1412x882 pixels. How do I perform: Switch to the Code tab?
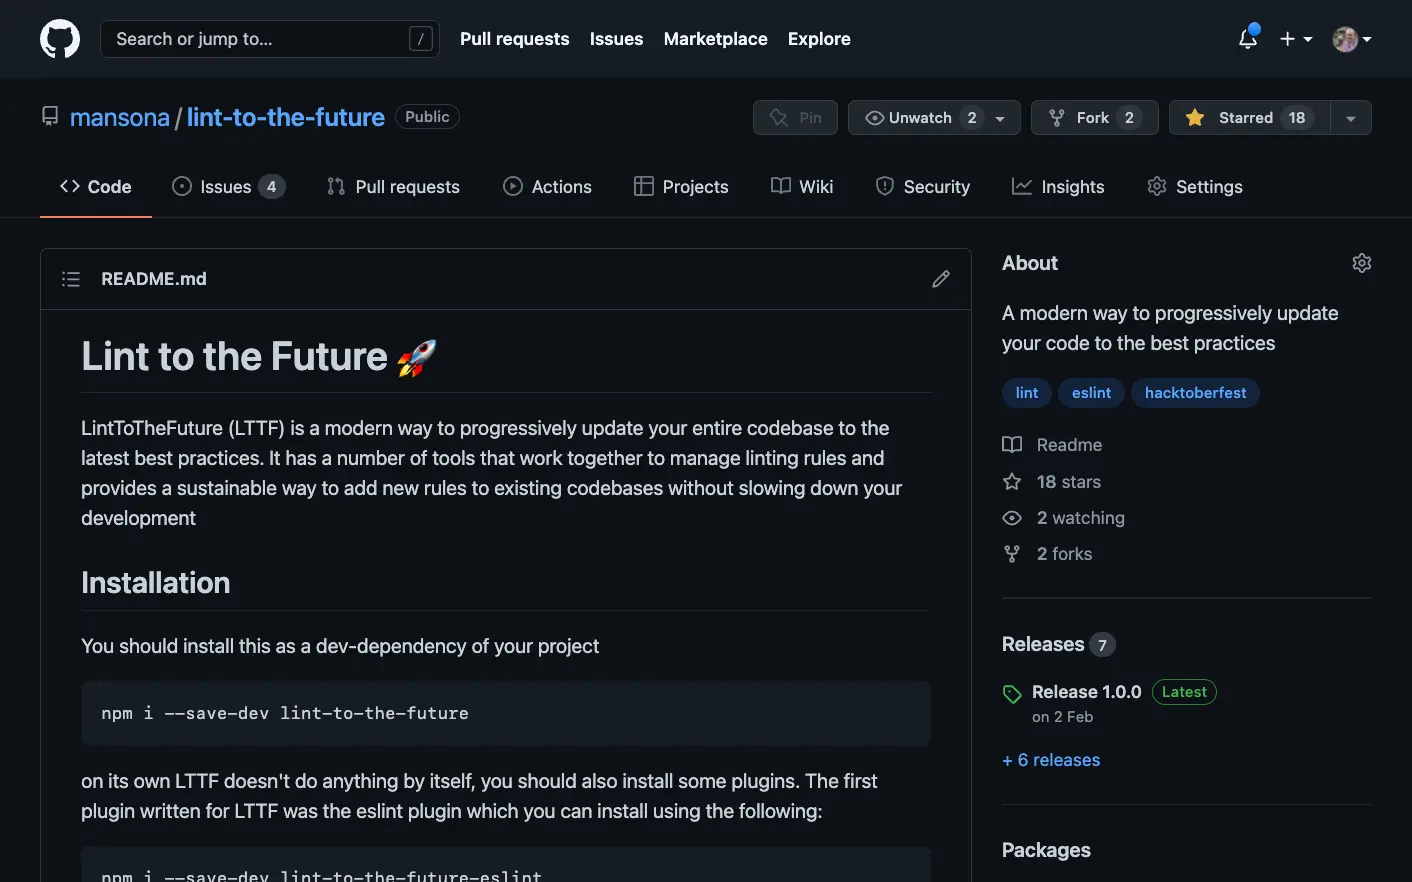tap(96, 187)
